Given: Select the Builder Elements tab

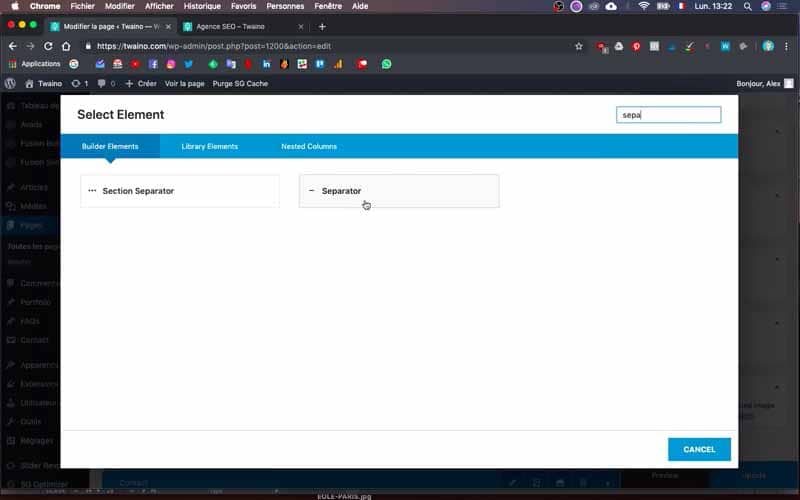Looking at the screenshot, I should point(110,146).
